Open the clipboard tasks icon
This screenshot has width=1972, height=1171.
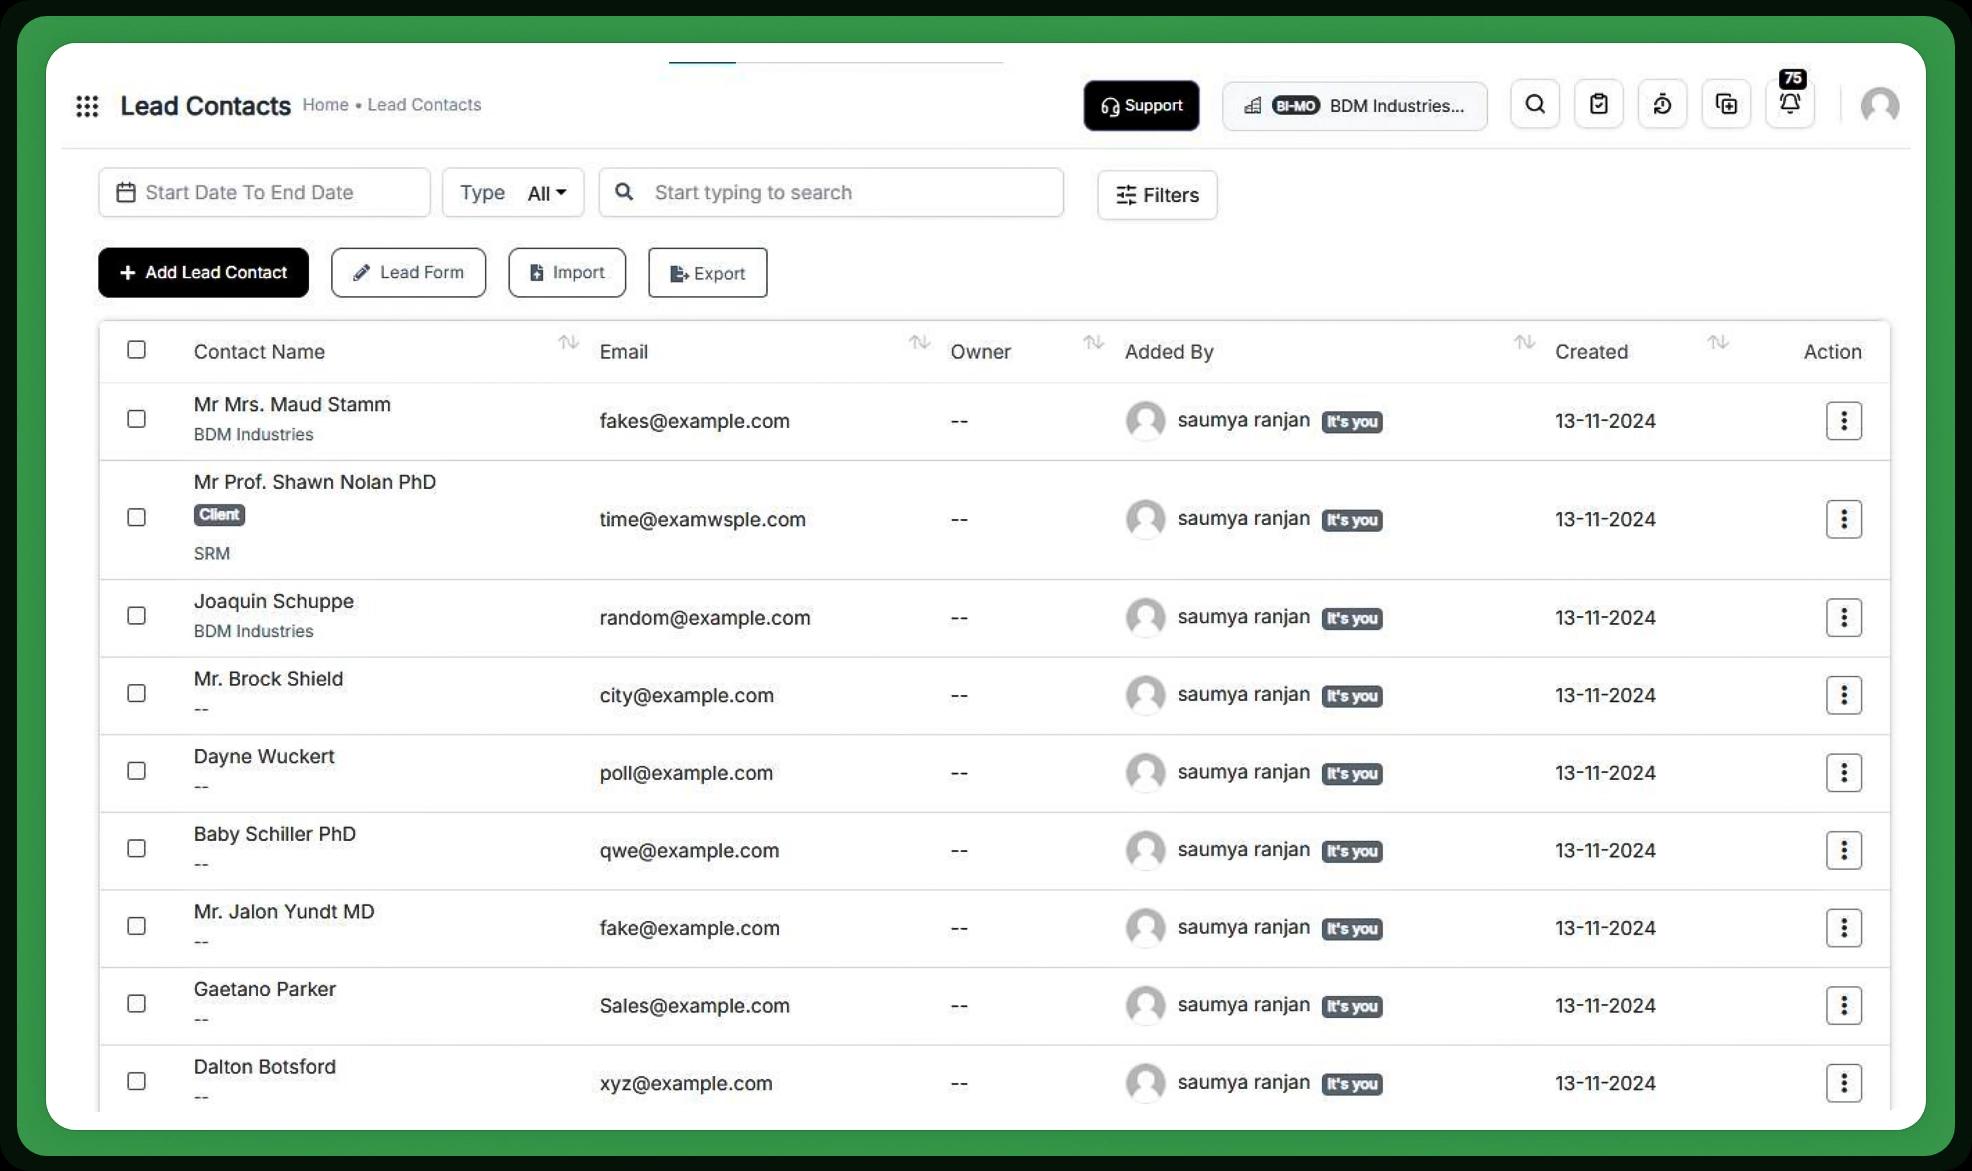coord(1598,104)
